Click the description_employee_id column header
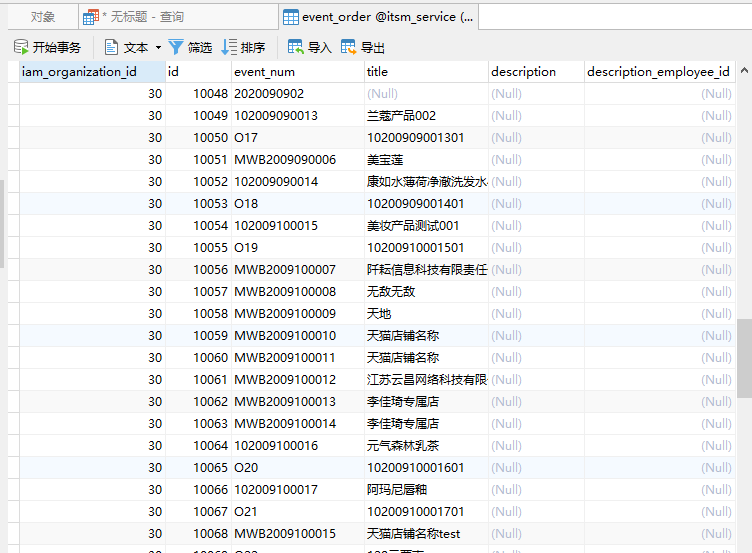Screen dimensions: 752x553 click(x=660, y=72)
